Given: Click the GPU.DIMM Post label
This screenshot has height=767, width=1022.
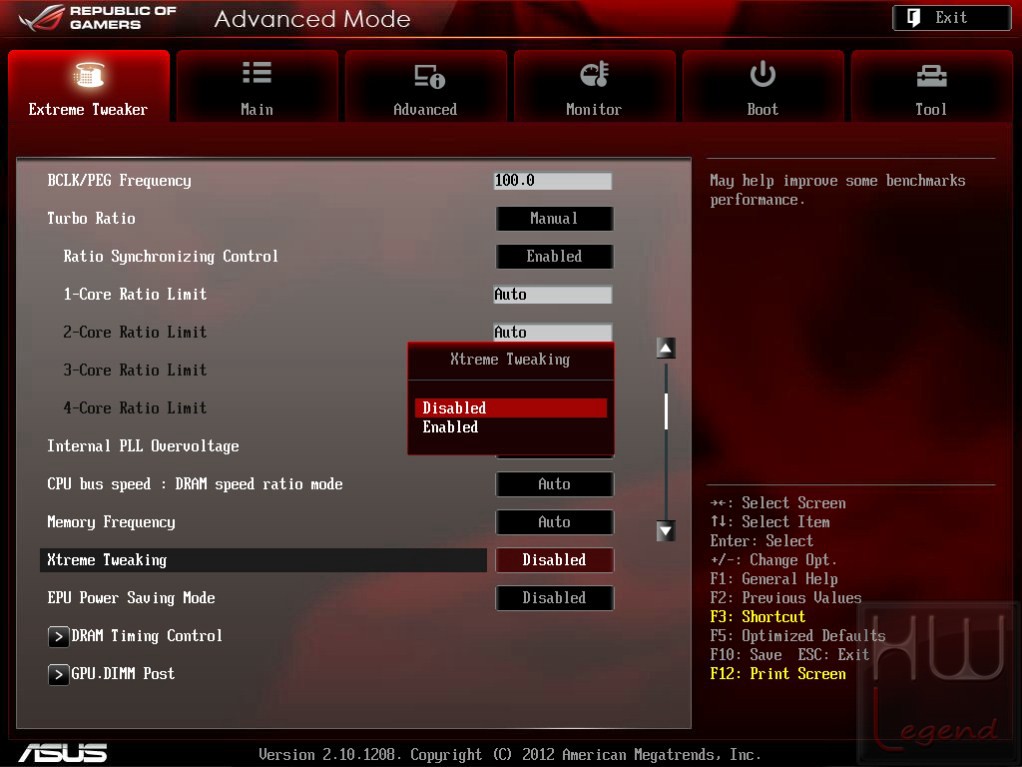Looking at the screenshot, I should pos(123,674).
